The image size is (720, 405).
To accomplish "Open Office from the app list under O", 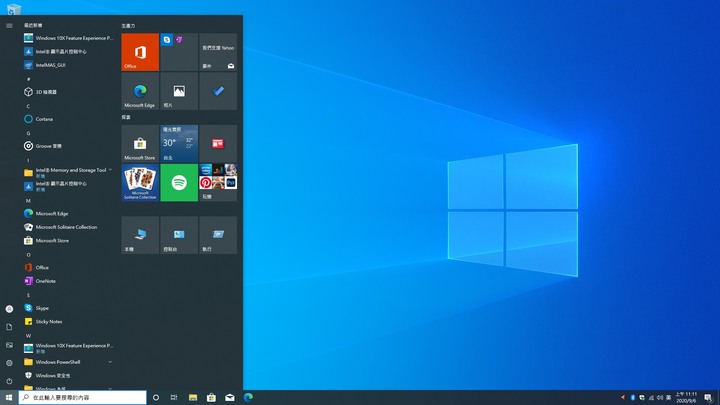I will click(68, 267).
